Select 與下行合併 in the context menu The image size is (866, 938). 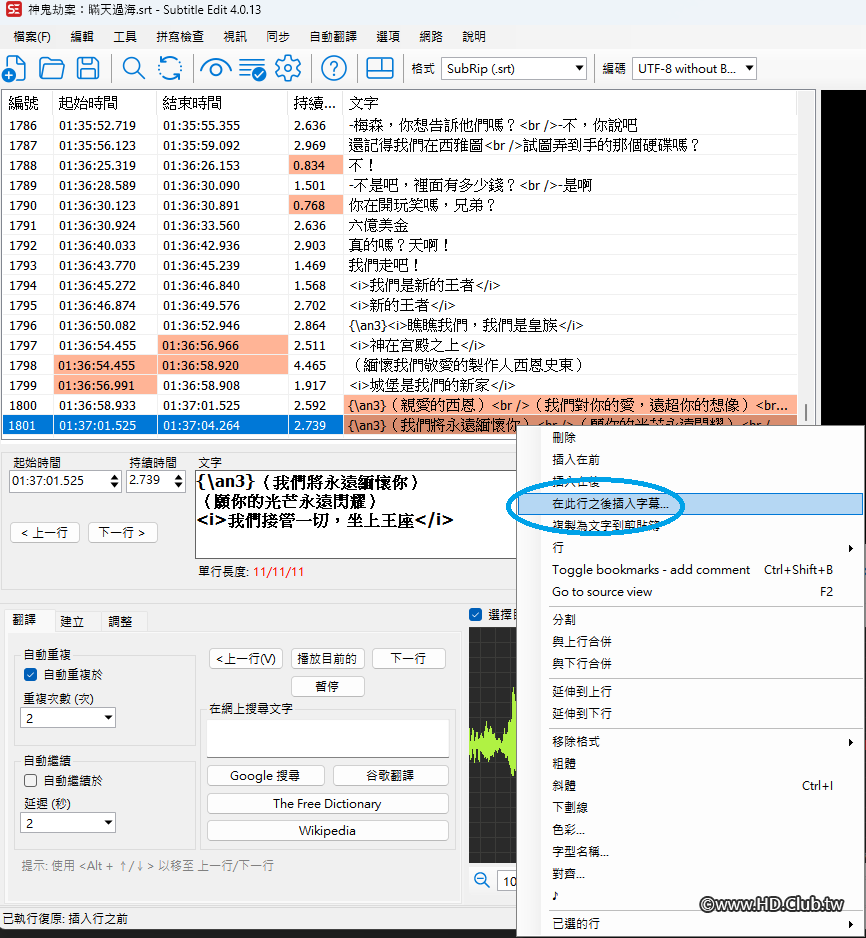click(x=691, y=663)
